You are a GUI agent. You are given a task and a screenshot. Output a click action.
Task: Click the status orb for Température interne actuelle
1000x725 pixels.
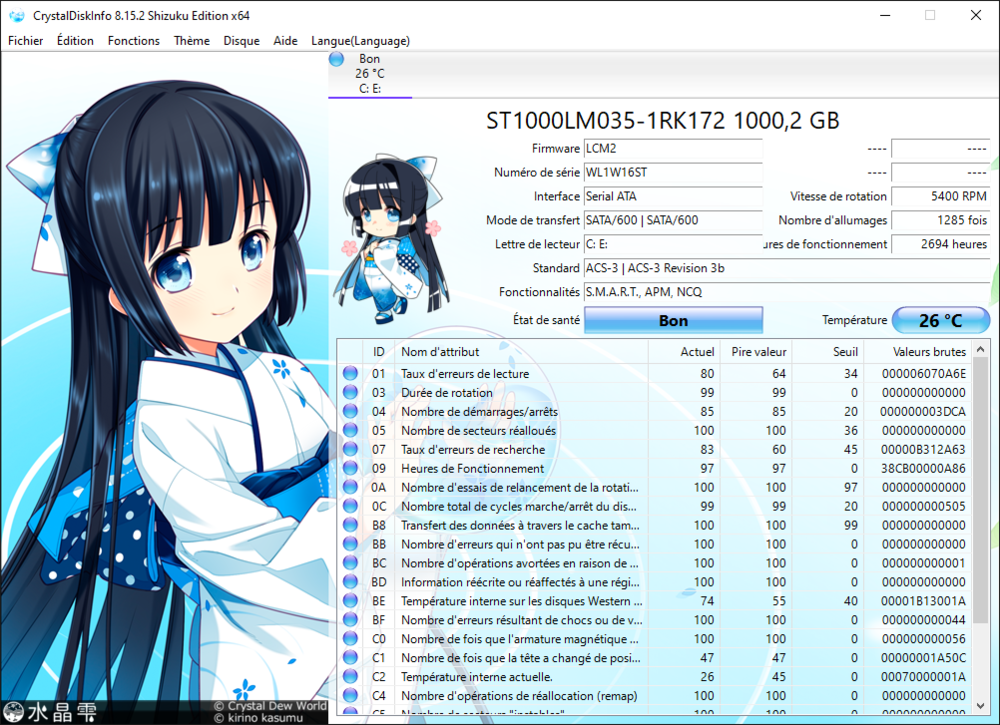(x=350, y=677)
